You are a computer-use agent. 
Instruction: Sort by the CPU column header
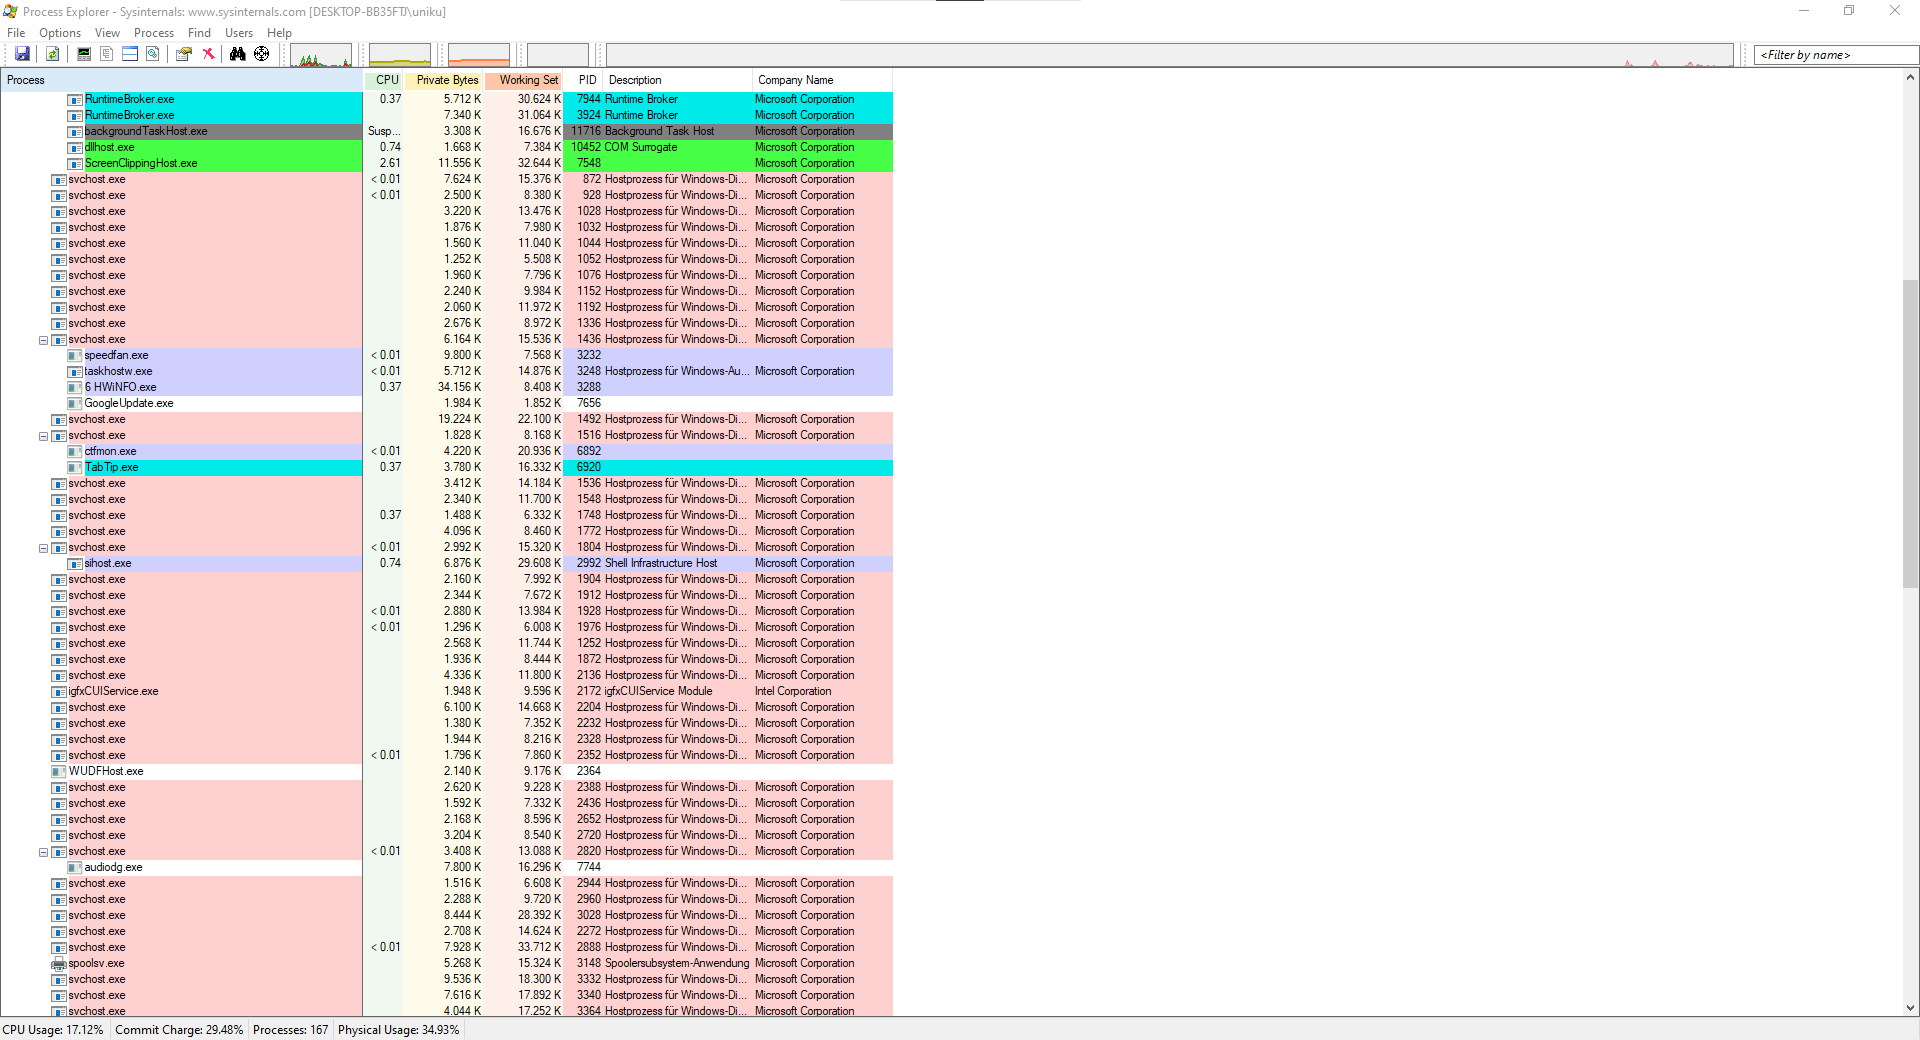pyautogui.click(x=385, y=80)
